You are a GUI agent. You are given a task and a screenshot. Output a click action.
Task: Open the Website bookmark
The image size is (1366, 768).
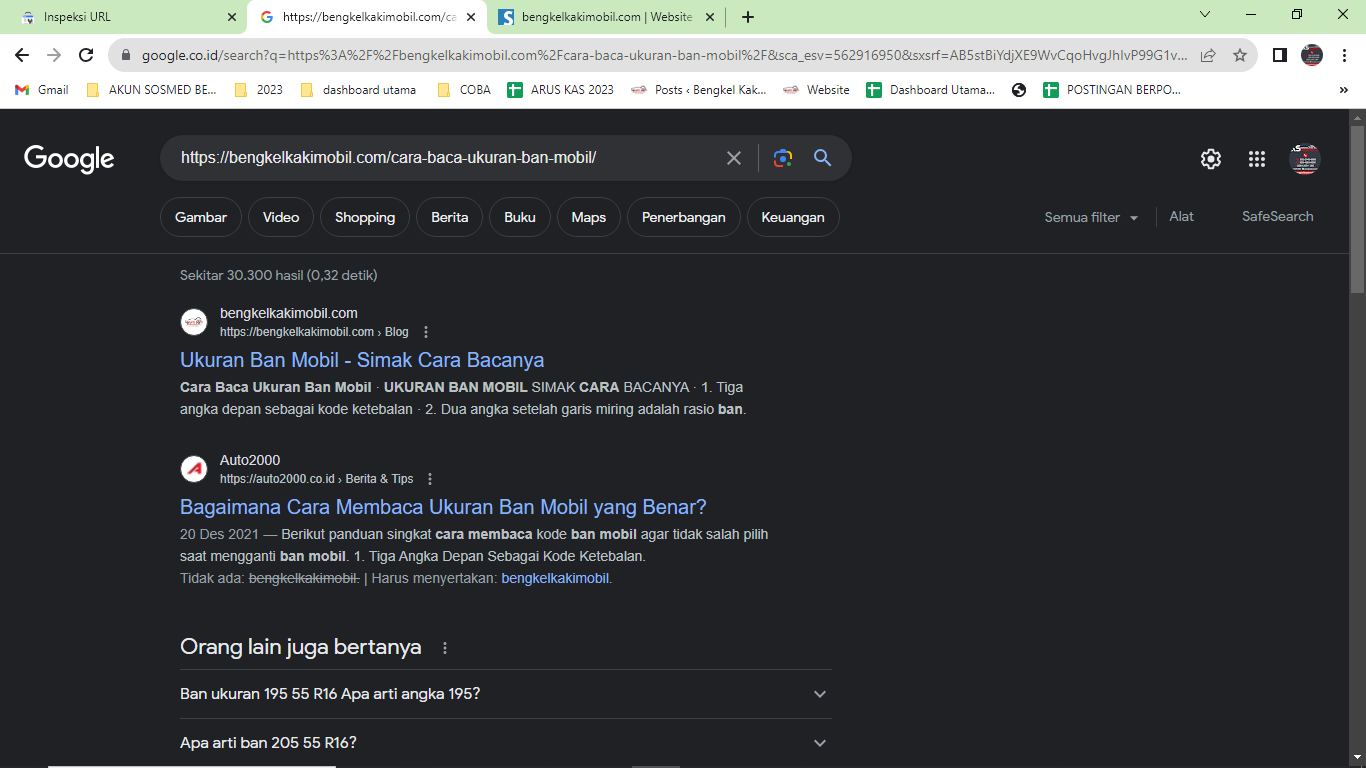point(816,90)
